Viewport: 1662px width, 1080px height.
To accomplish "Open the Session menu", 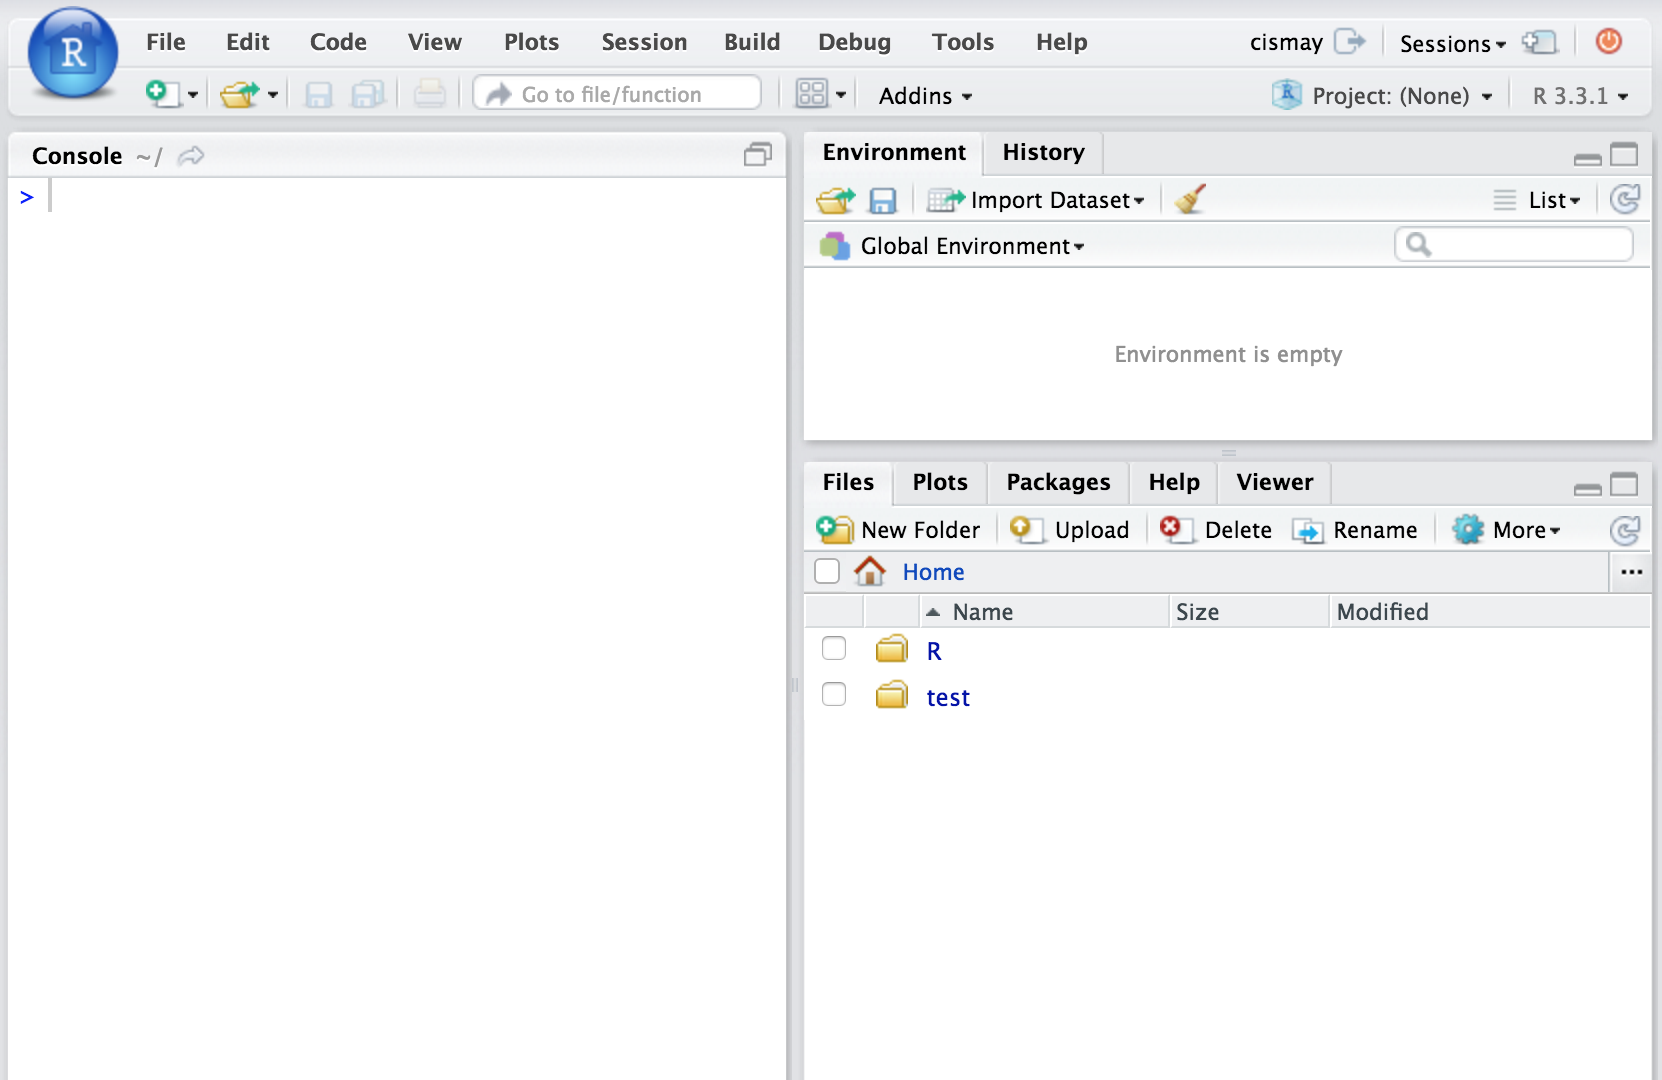I will point(644,42).
